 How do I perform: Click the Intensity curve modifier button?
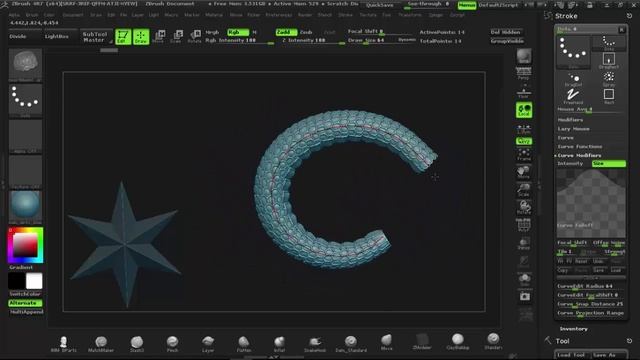pyautogui.click(x=573, y=164)
